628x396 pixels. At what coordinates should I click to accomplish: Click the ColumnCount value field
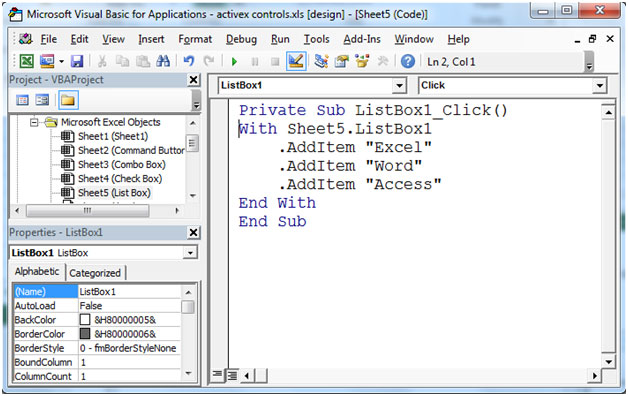tap(129, 376)
